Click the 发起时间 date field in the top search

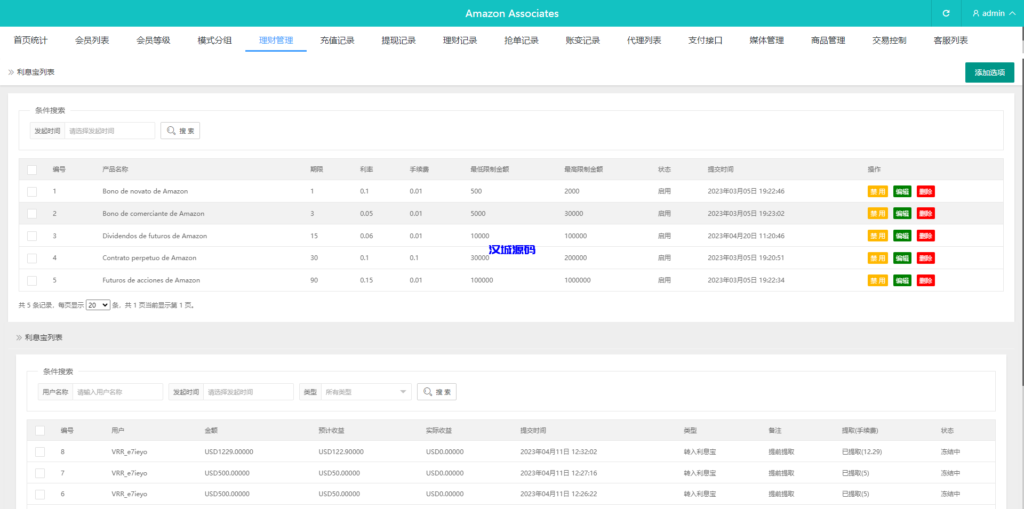pos(110,131)
